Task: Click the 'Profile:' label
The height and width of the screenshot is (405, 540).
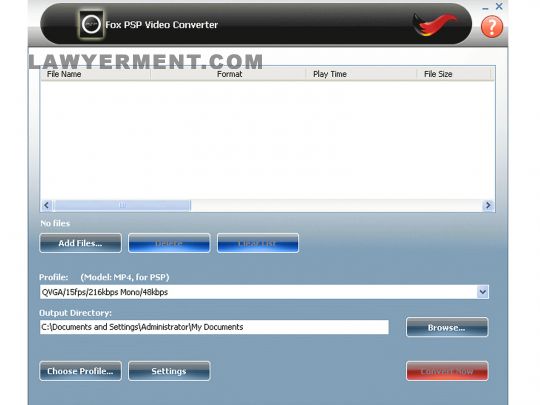Action: (53, 277)
